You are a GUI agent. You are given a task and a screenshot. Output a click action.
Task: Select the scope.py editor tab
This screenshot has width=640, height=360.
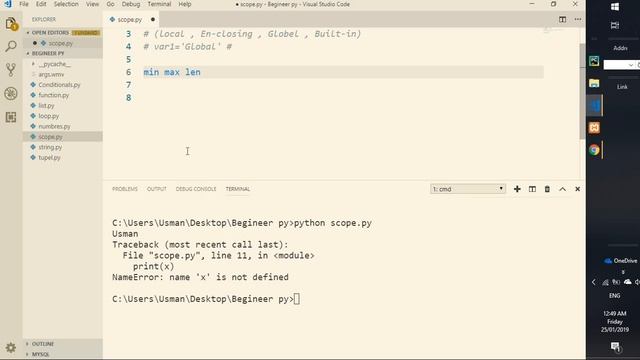click(x=130, y=20)
